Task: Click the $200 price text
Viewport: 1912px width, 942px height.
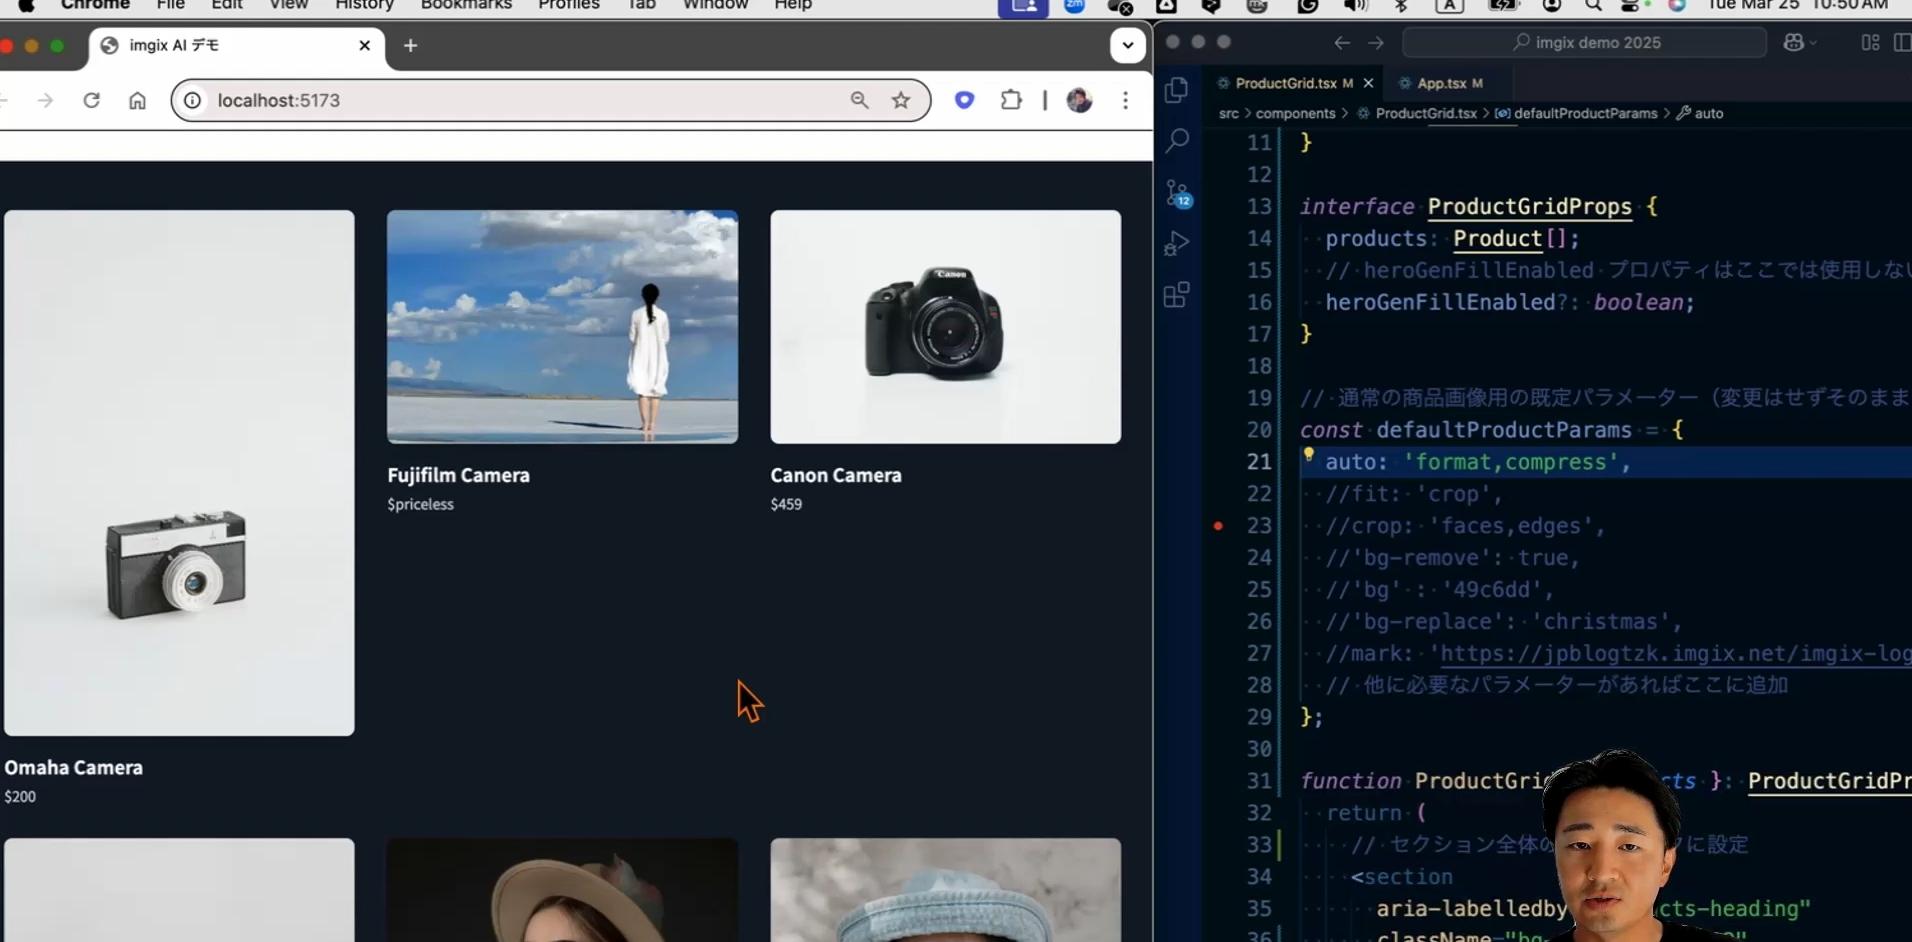Action: pyautogui.click(x=20, y=797)
